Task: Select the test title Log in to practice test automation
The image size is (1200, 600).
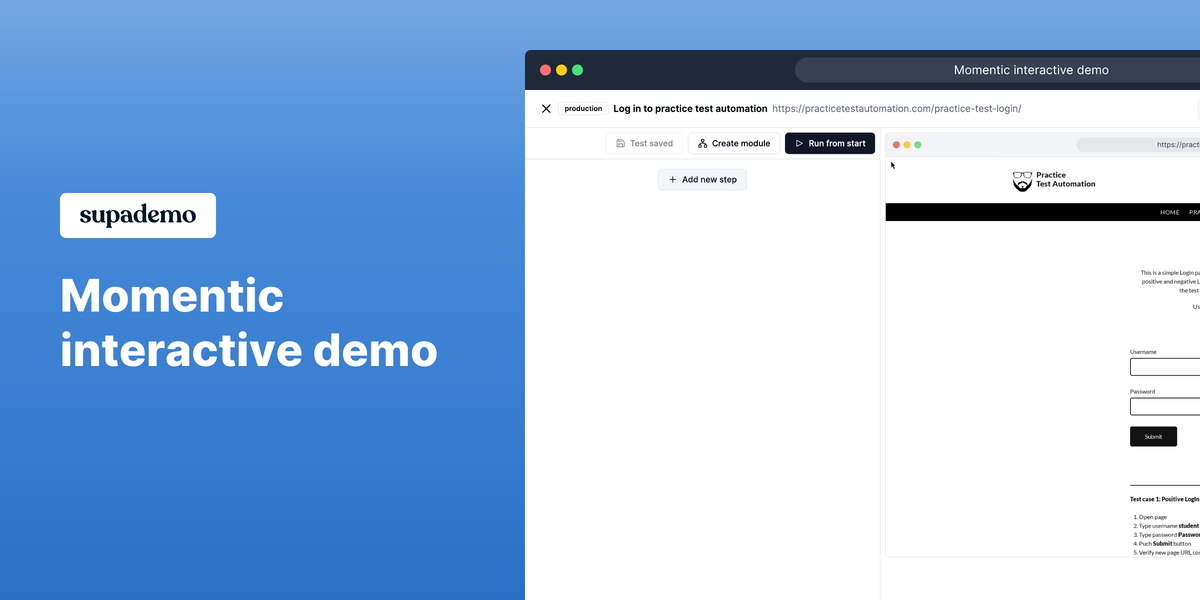Action: pyautogui.click(x=690, y=108)
